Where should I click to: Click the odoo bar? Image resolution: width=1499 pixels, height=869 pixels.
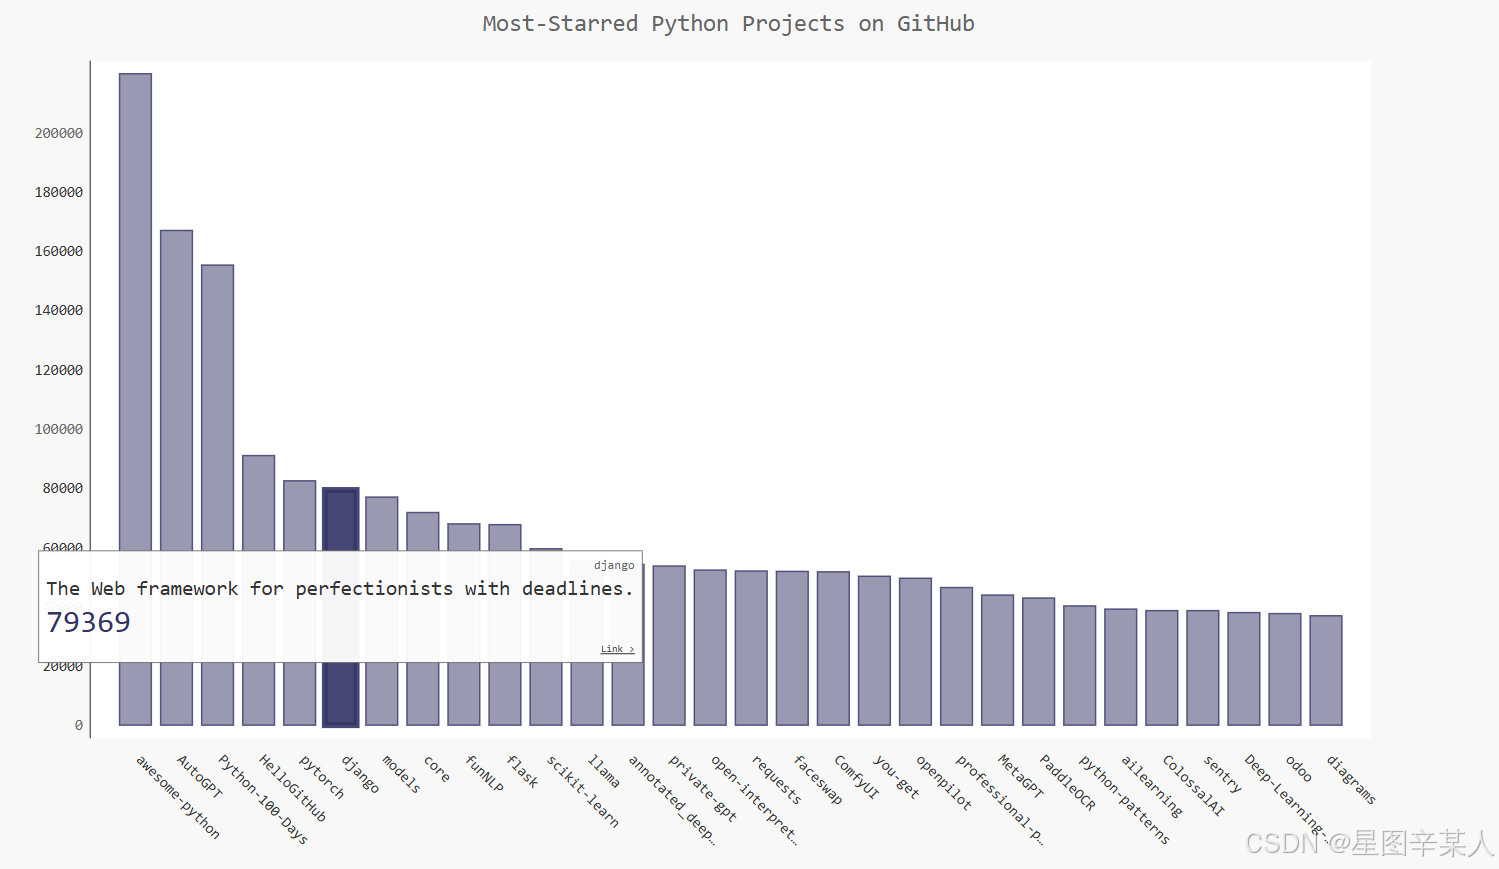pos(1284,669)
